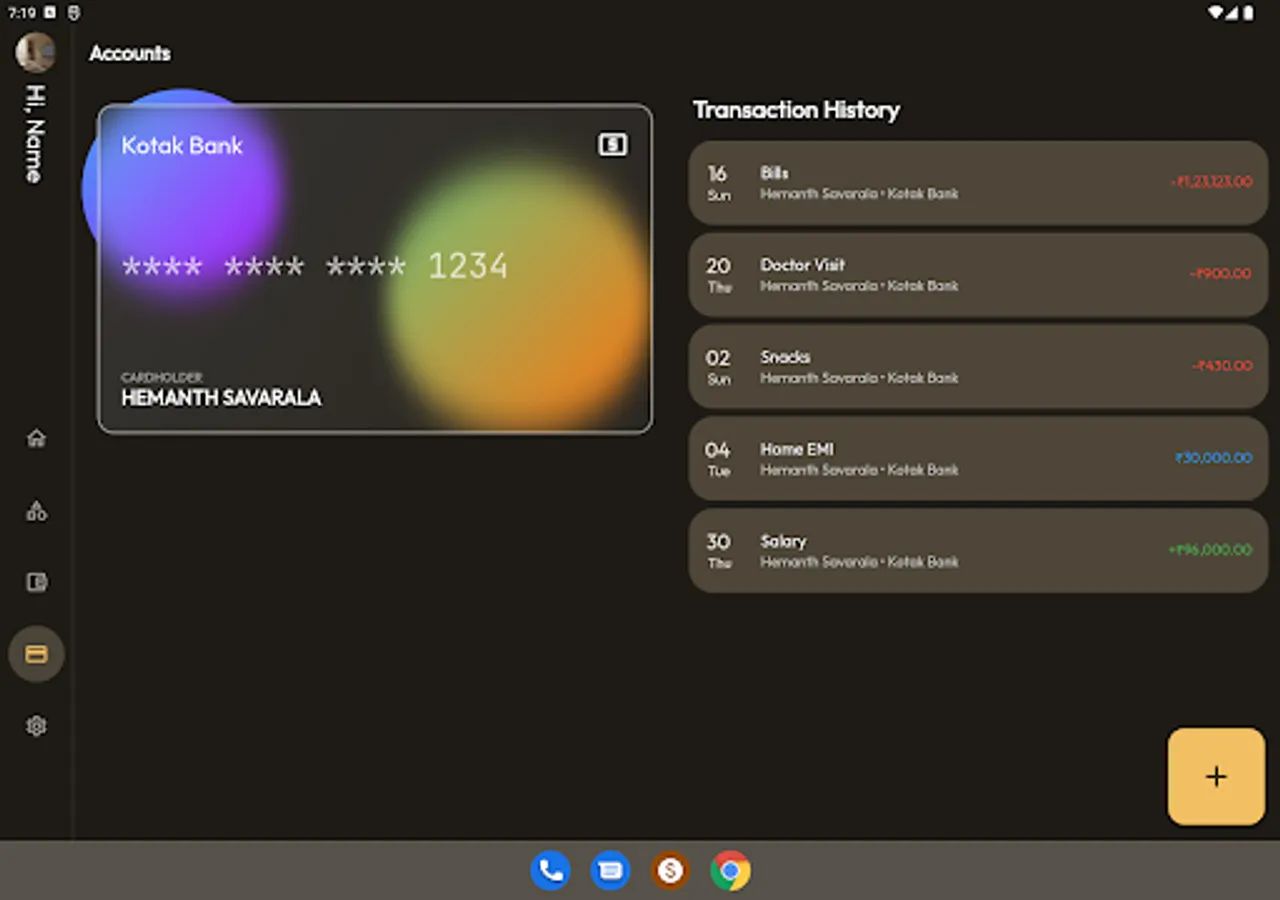Click the ₹30,000.00 blue amount
1280x900 pixels.
(1214, 458)
